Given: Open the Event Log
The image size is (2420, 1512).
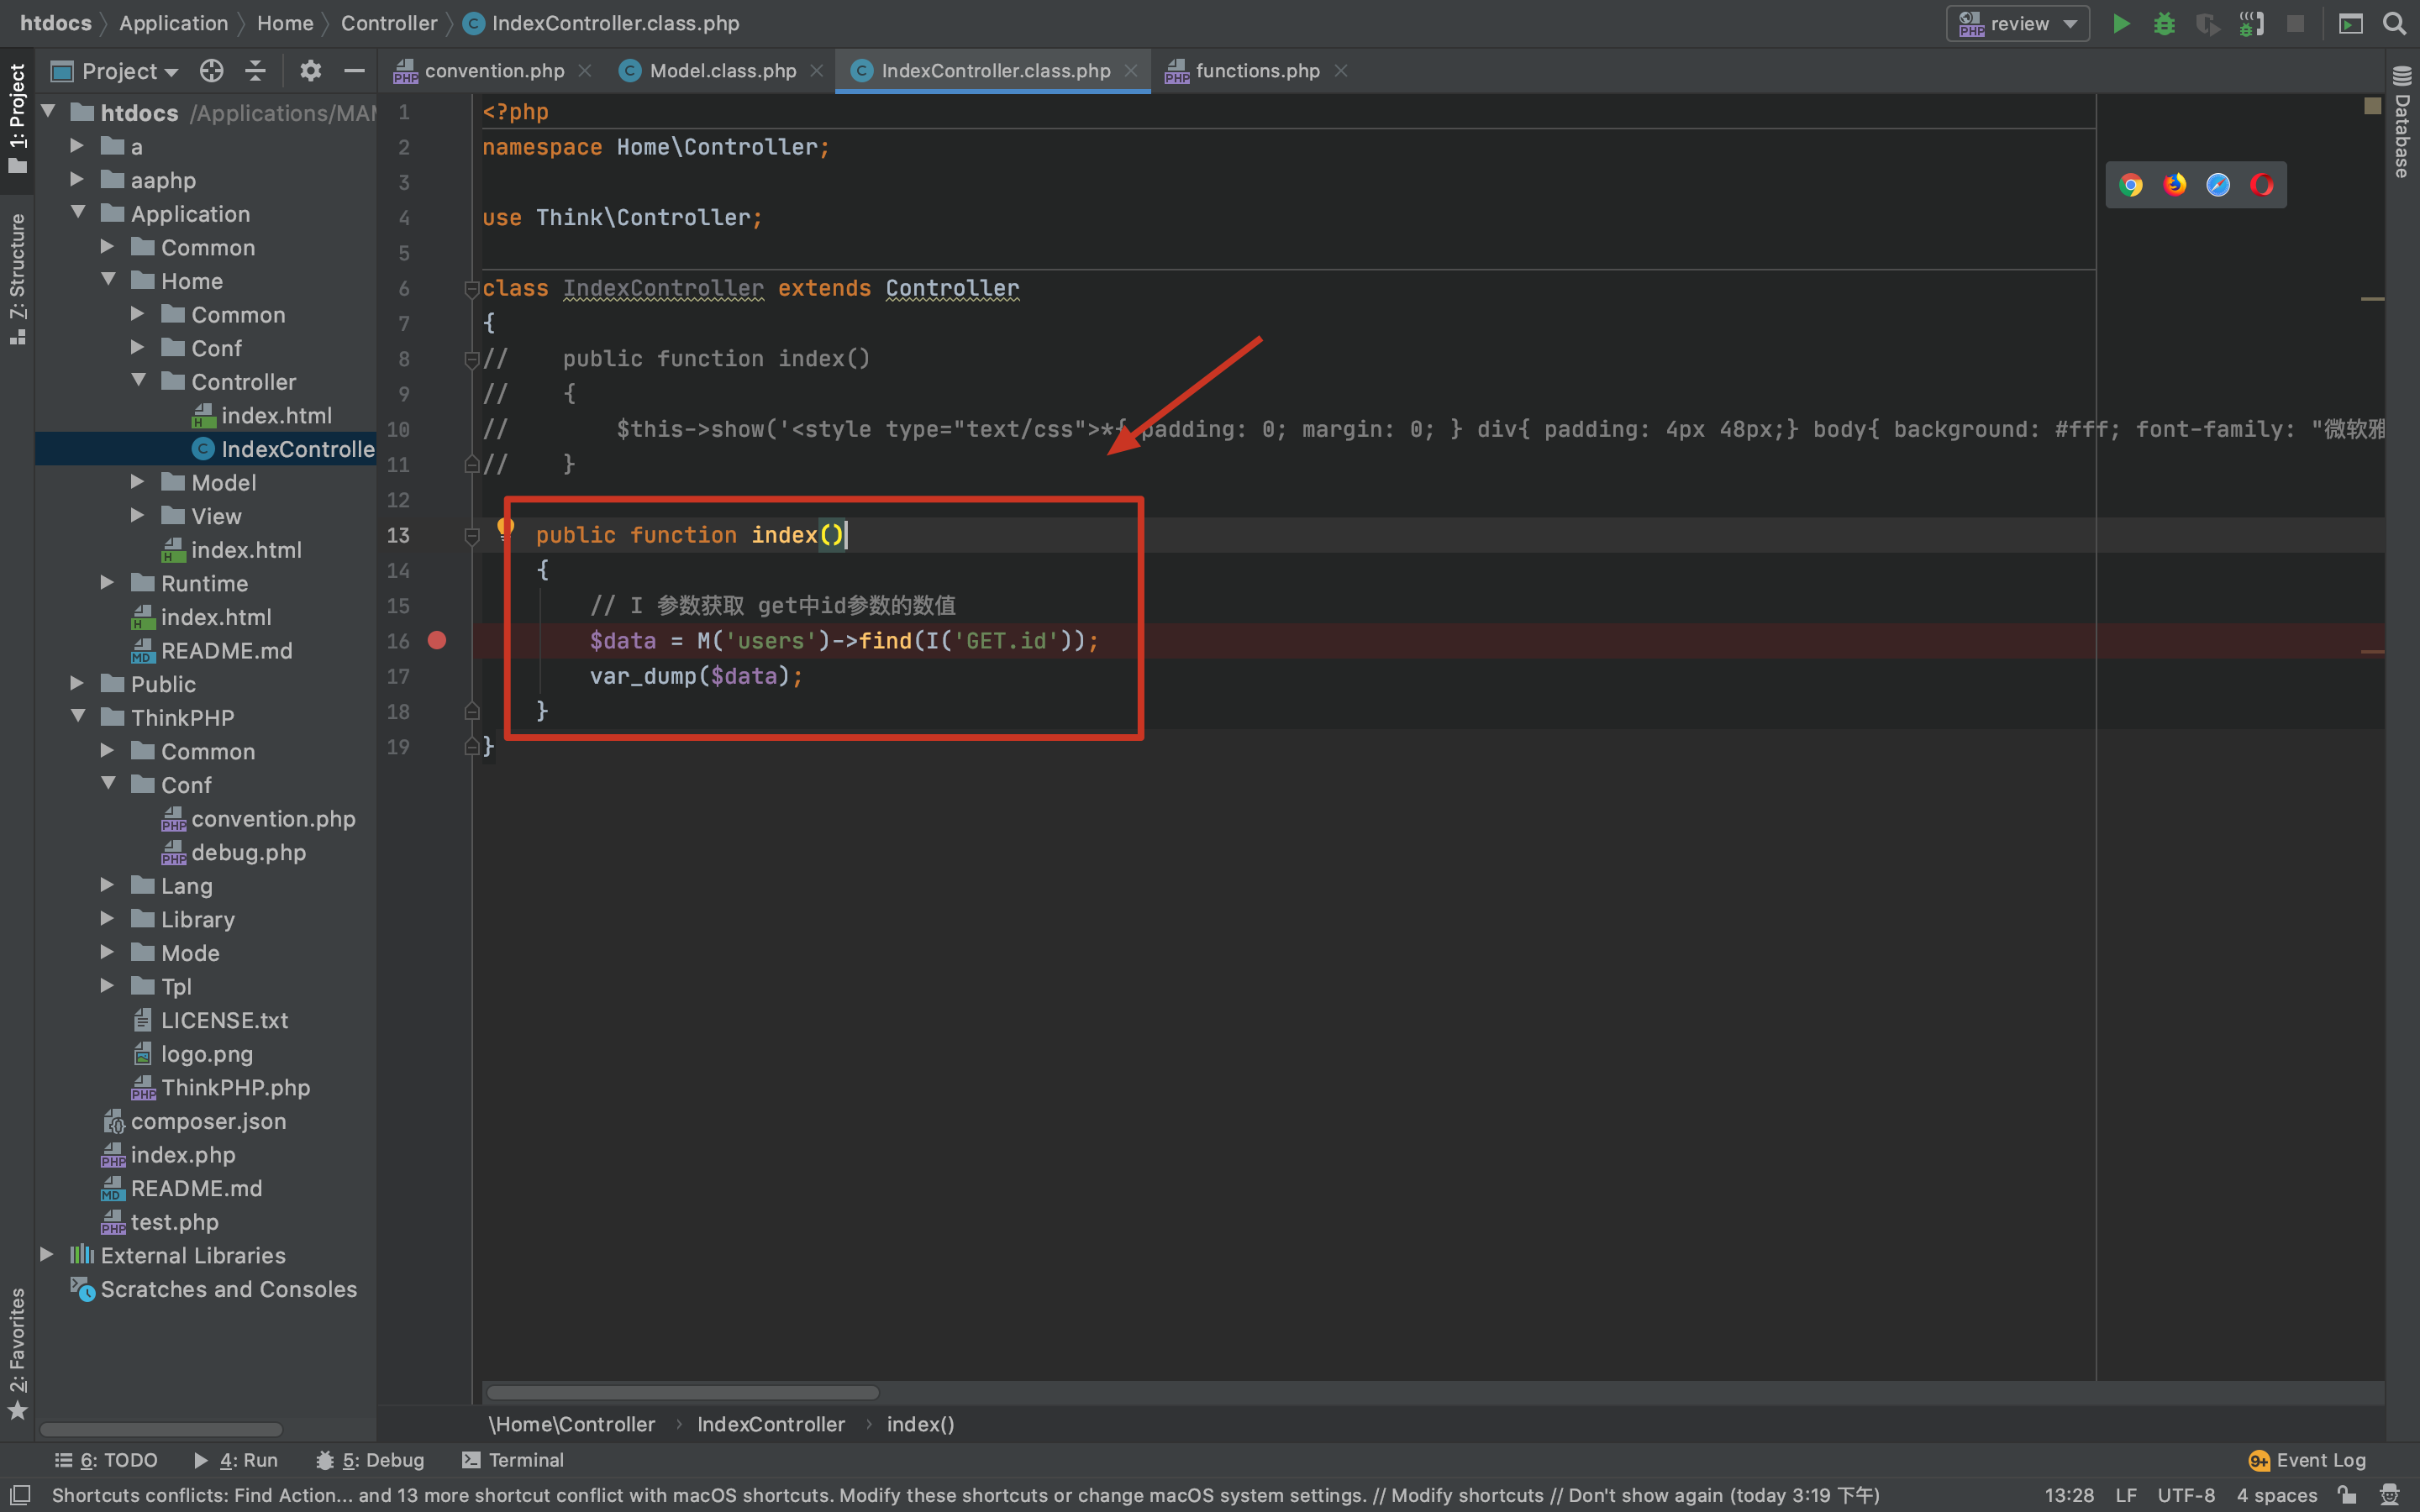Looking at the screenshot, I should click(2308, 1460).
